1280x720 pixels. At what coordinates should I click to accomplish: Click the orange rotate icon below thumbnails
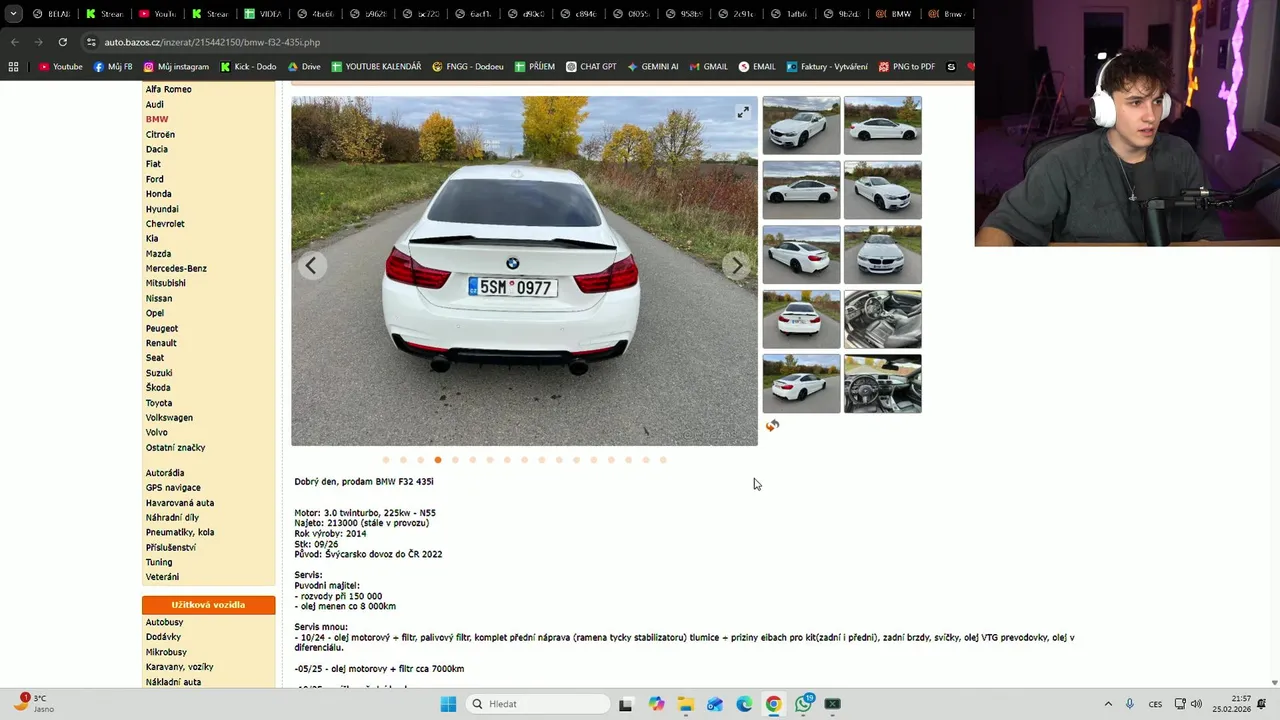pos(772,426)
